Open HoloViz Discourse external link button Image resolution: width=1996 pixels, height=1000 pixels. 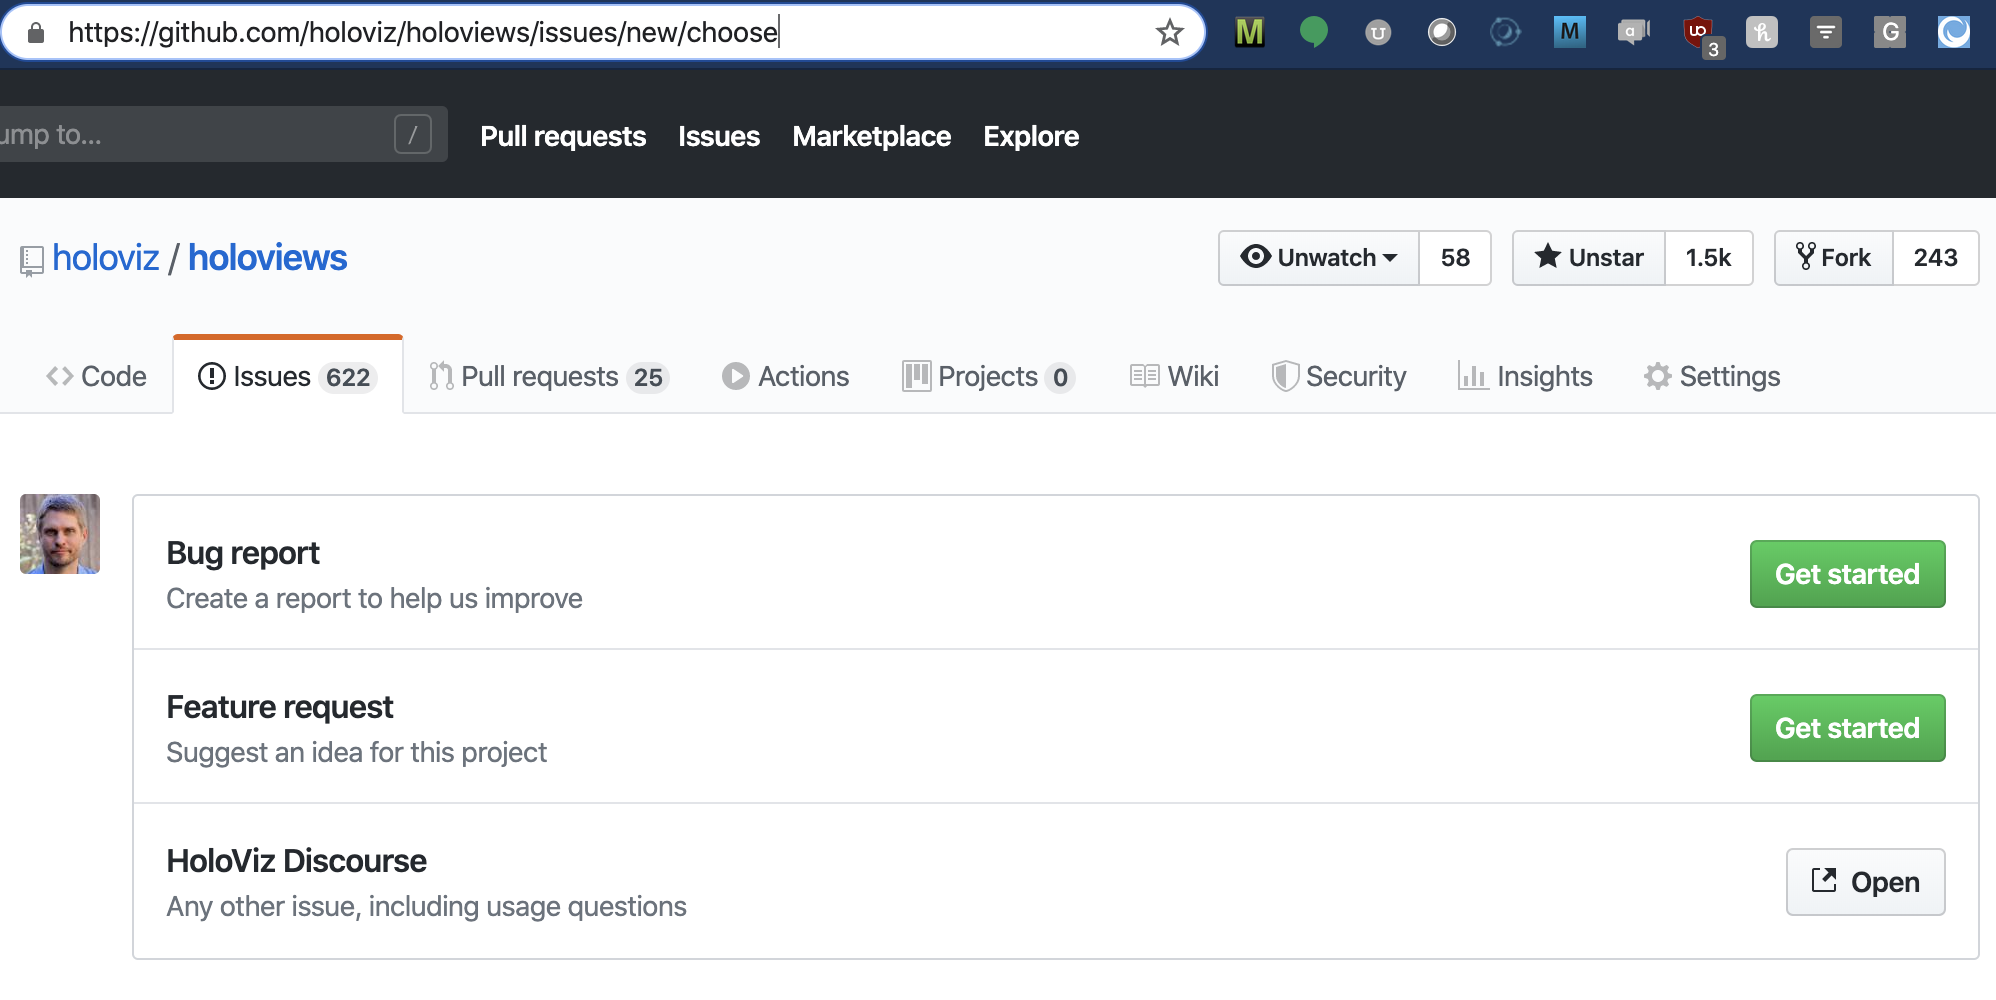coord(1865,882)
